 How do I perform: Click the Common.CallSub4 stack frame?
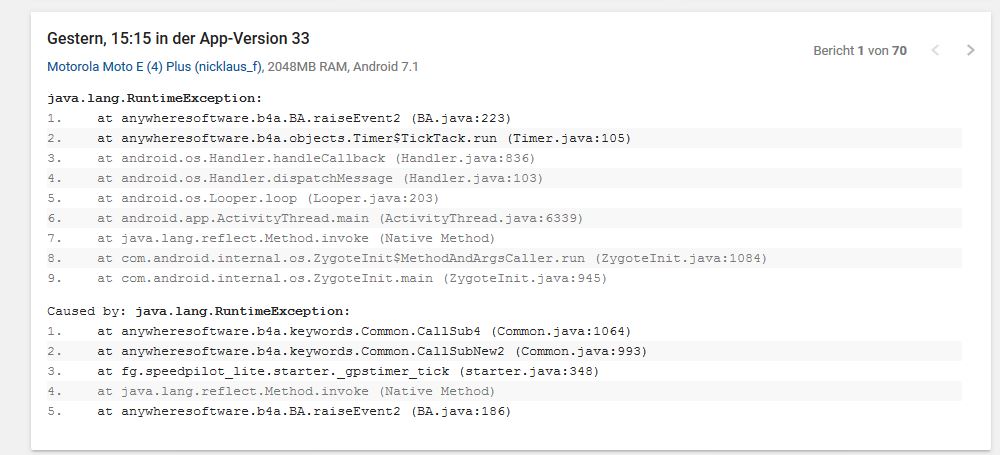pyautogui.click(x=364, y=331)
